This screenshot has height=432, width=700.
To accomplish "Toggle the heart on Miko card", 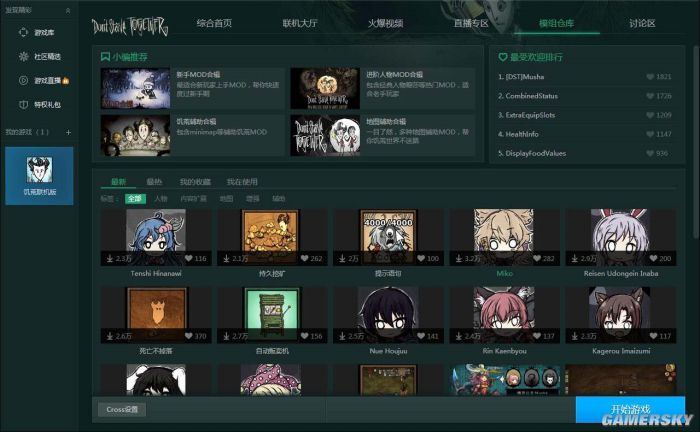I will [x=537, y=258].
